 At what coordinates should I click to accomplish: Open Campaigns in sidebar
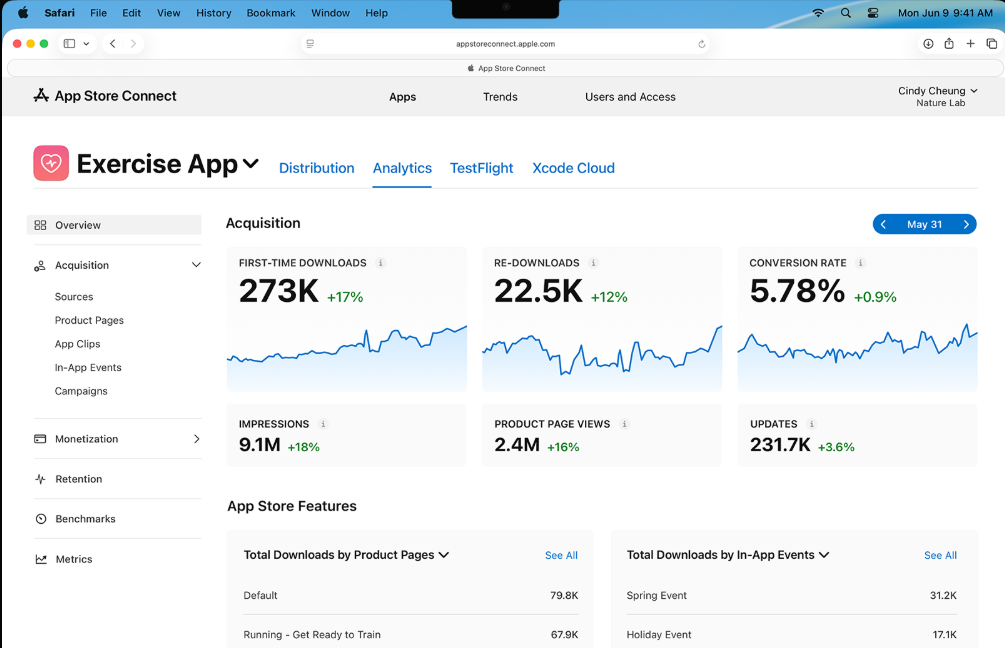tap(81, 391)
